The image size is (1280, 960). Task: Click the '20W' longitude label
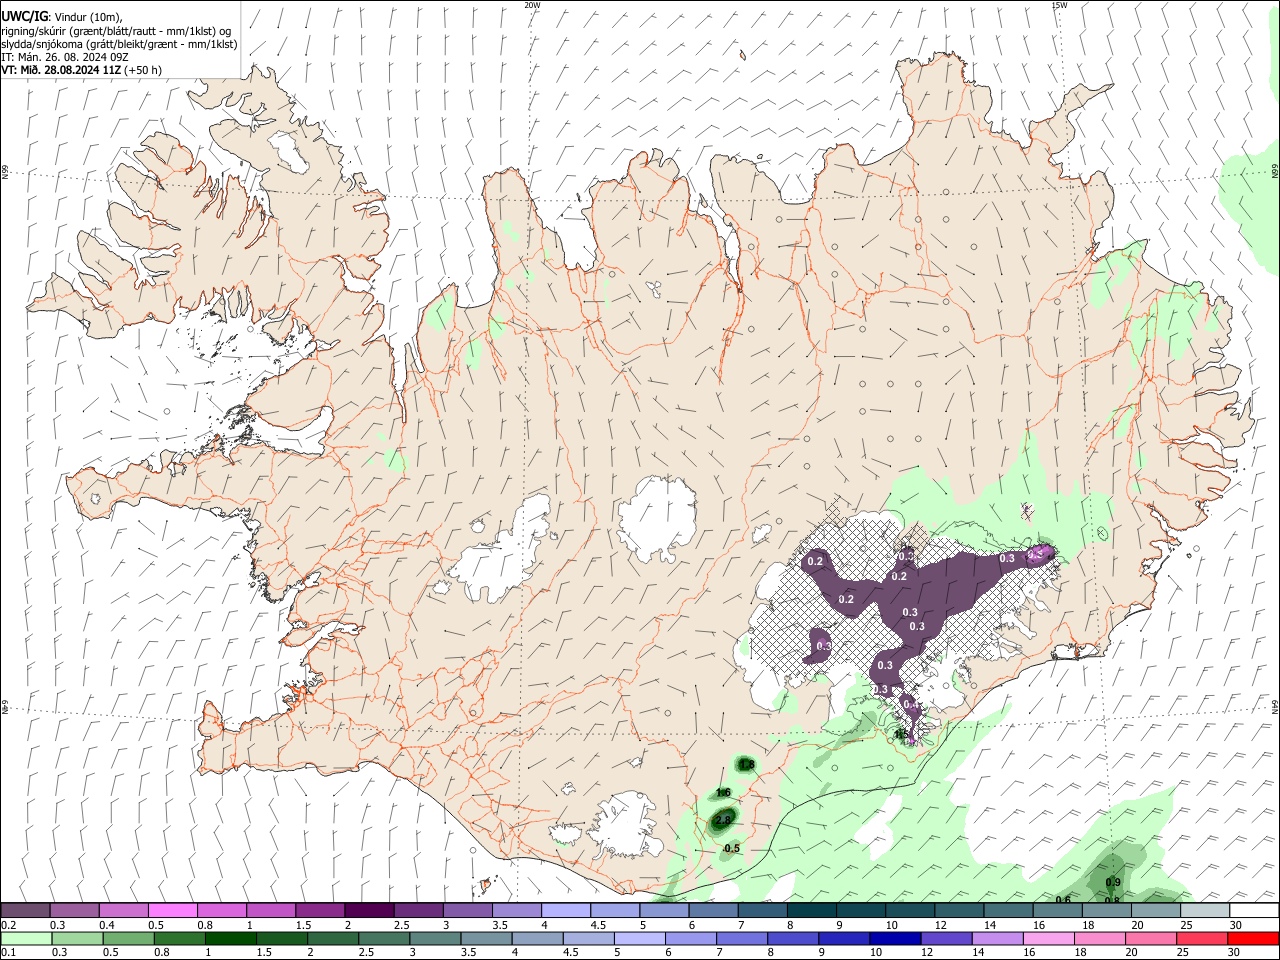coord(532,5)
